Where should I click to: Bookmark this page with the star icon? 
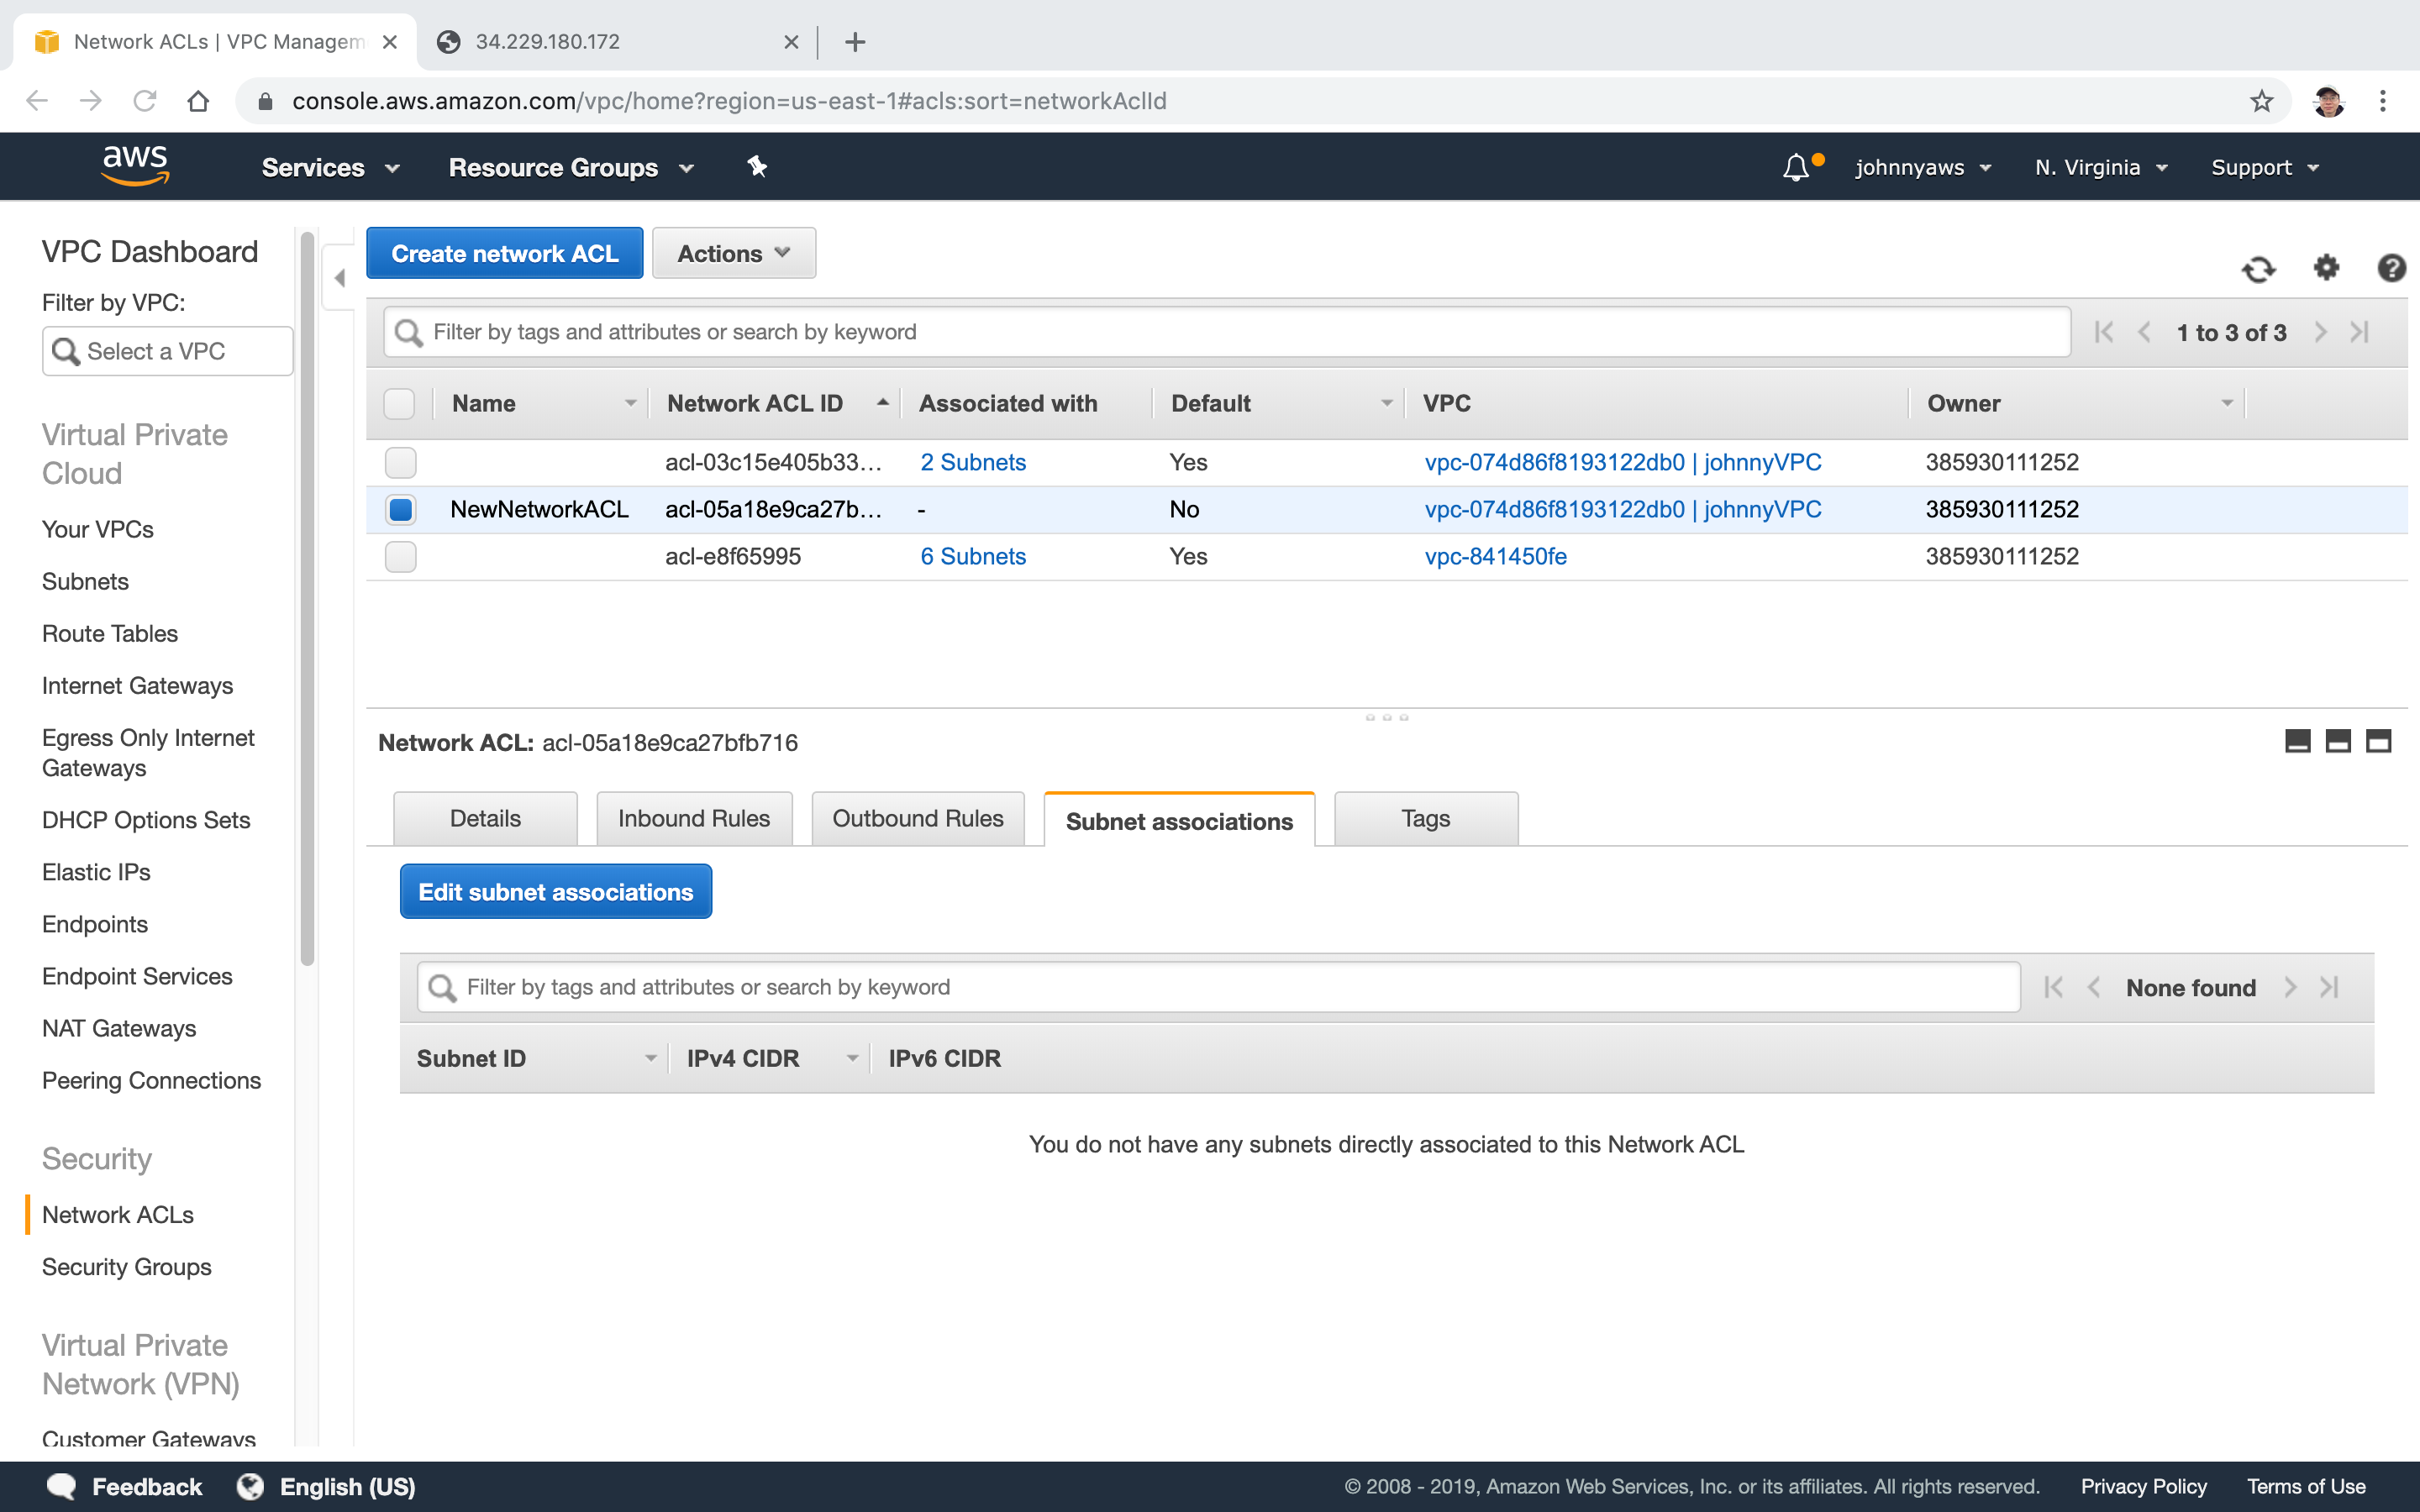pos(2262,101)
